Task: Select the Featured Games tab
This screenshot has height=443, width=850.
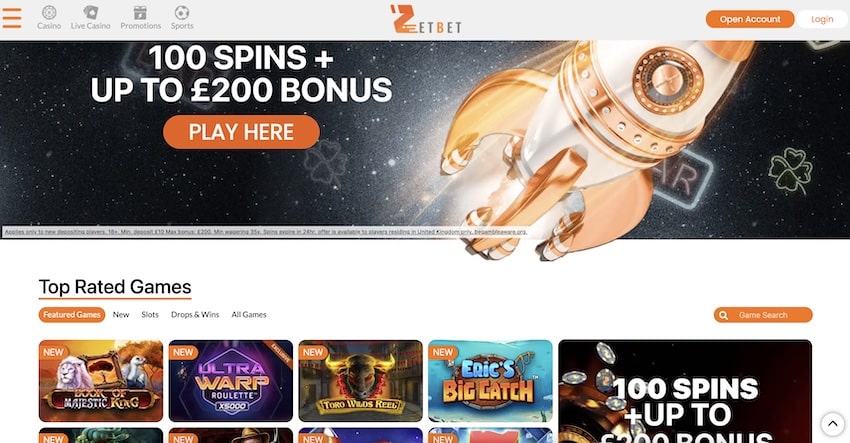Action: (x=72, y=314)
